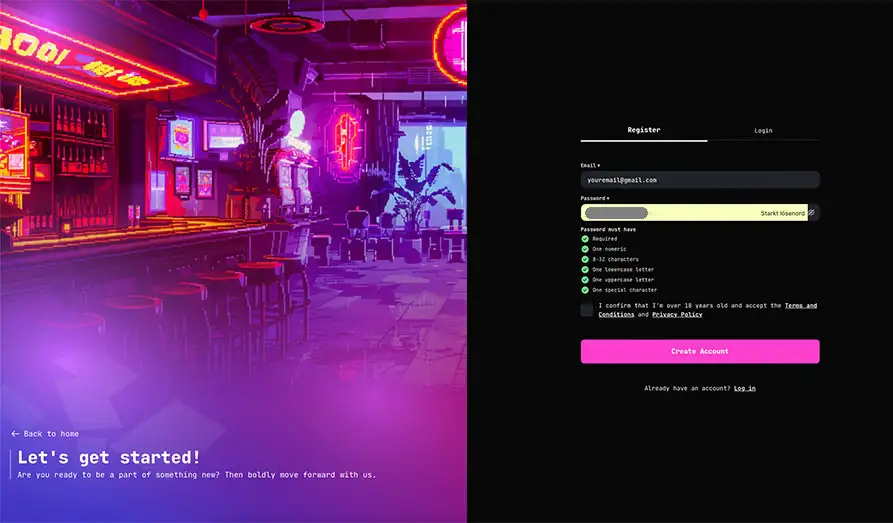The image size is (893, 523).
Task: Open the Privacy Policy link
Action: point(677,315)
